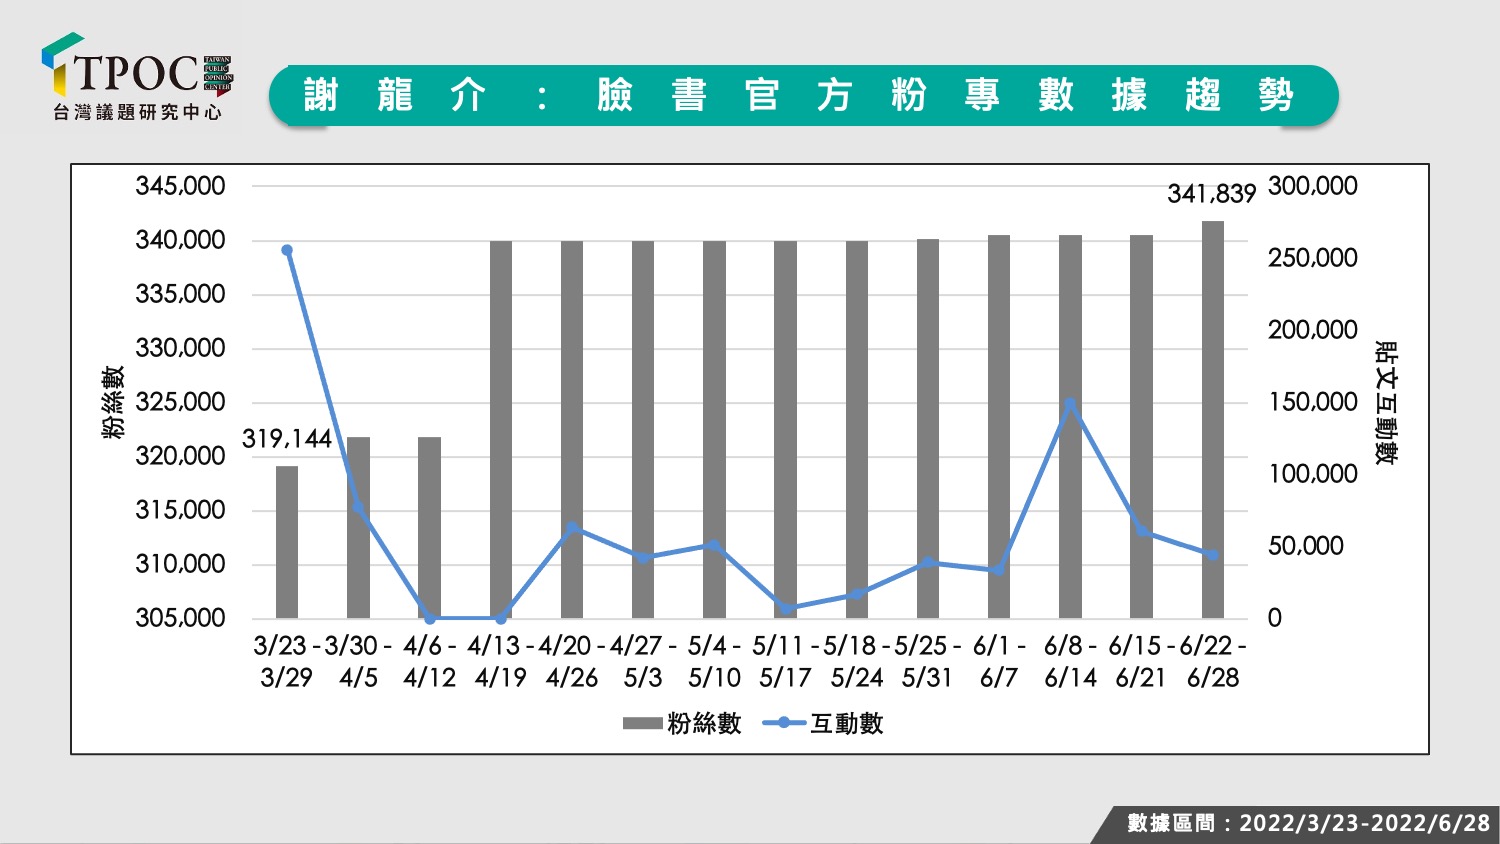
Task: Click the 3/23-3/29 fan count bar
Action: pos(287,542)
